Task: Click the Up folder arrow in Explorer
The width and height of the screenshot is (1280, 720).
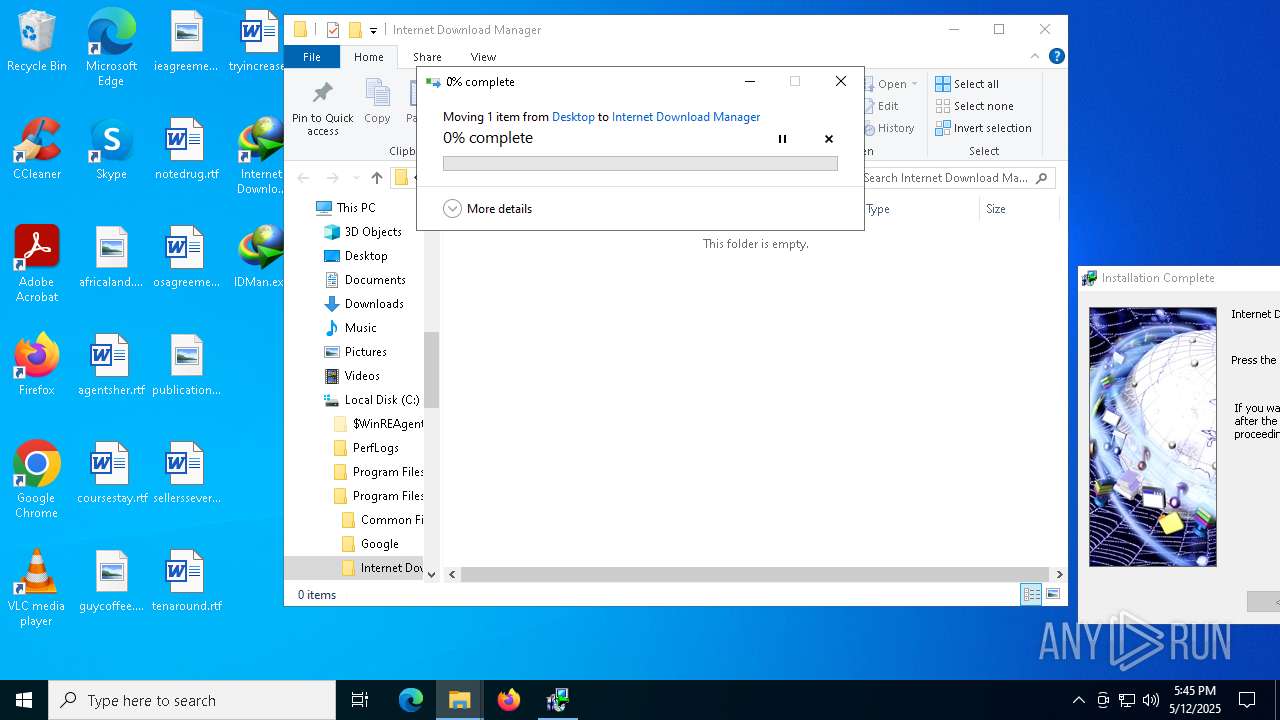Action: pos(376,178)
